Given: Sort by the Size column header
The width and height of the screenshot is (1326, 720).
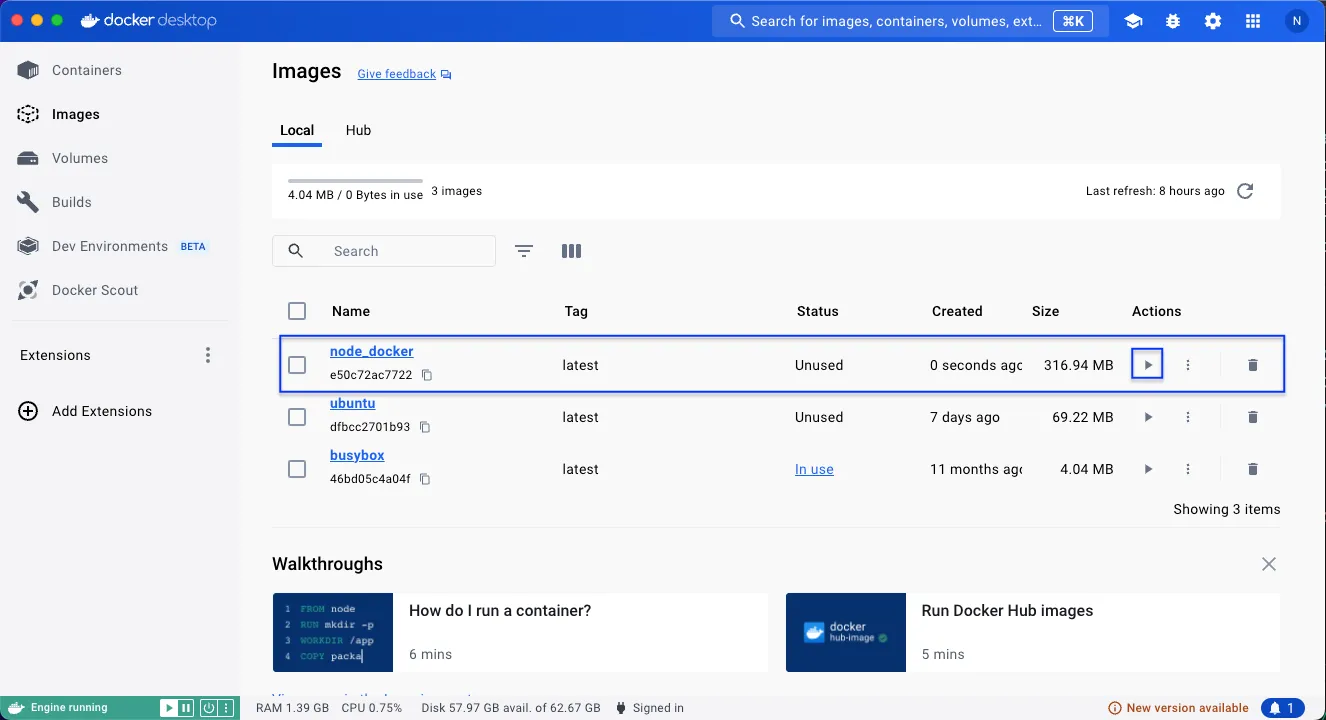Looking at the screenshot, I should (x=1045, y=311).
